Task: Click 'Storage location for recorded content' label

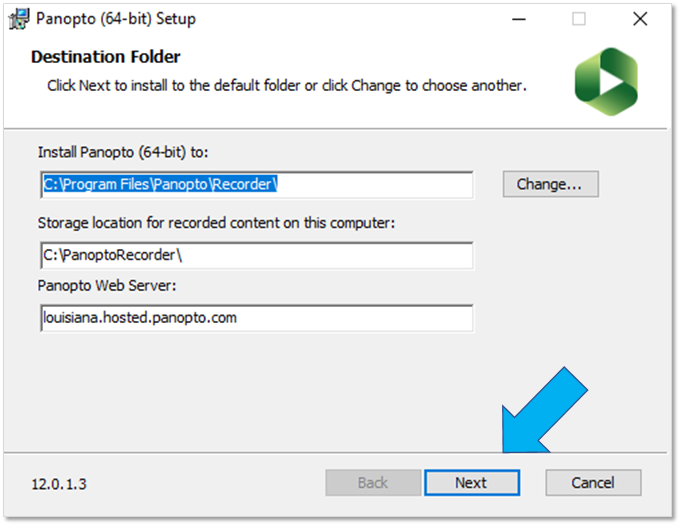Action: (x=216, y=223)
